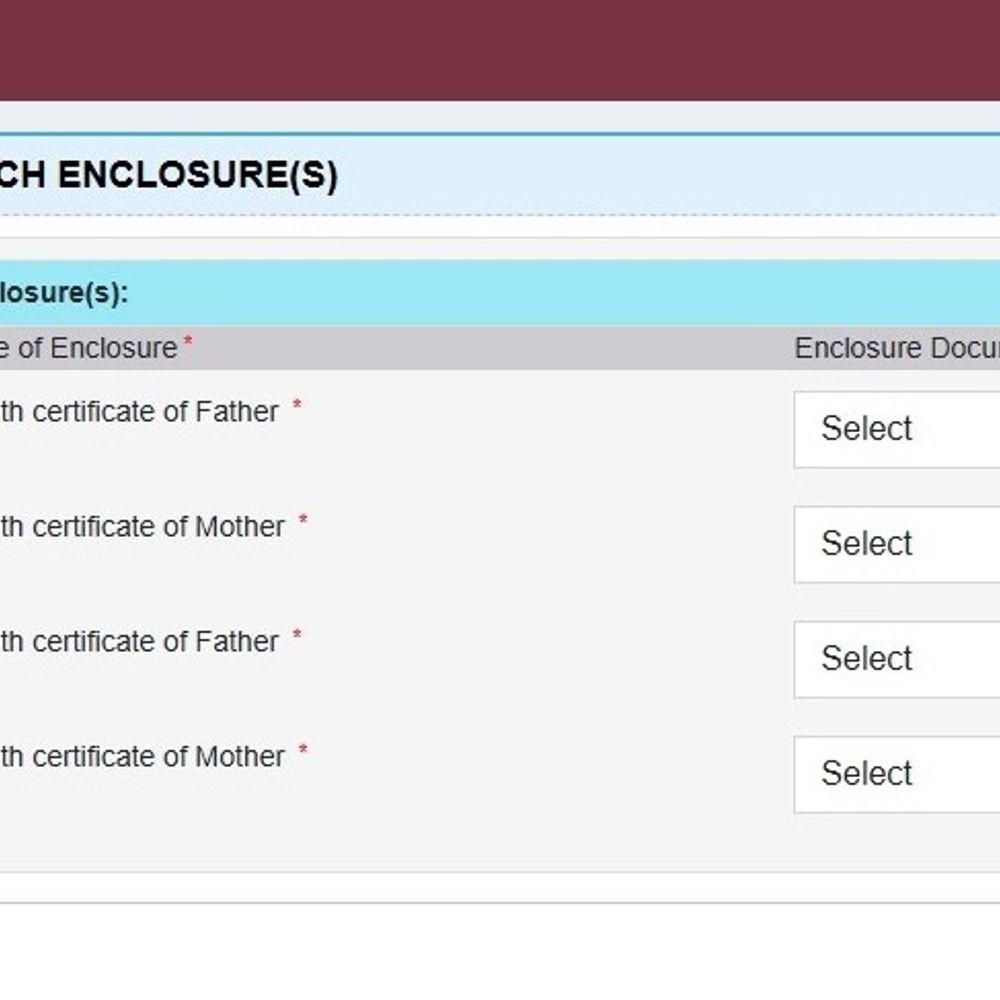Click the "Enclosure Docu" column header
The height and width of the screenshot is (1000, 1000).
point(897,348)
